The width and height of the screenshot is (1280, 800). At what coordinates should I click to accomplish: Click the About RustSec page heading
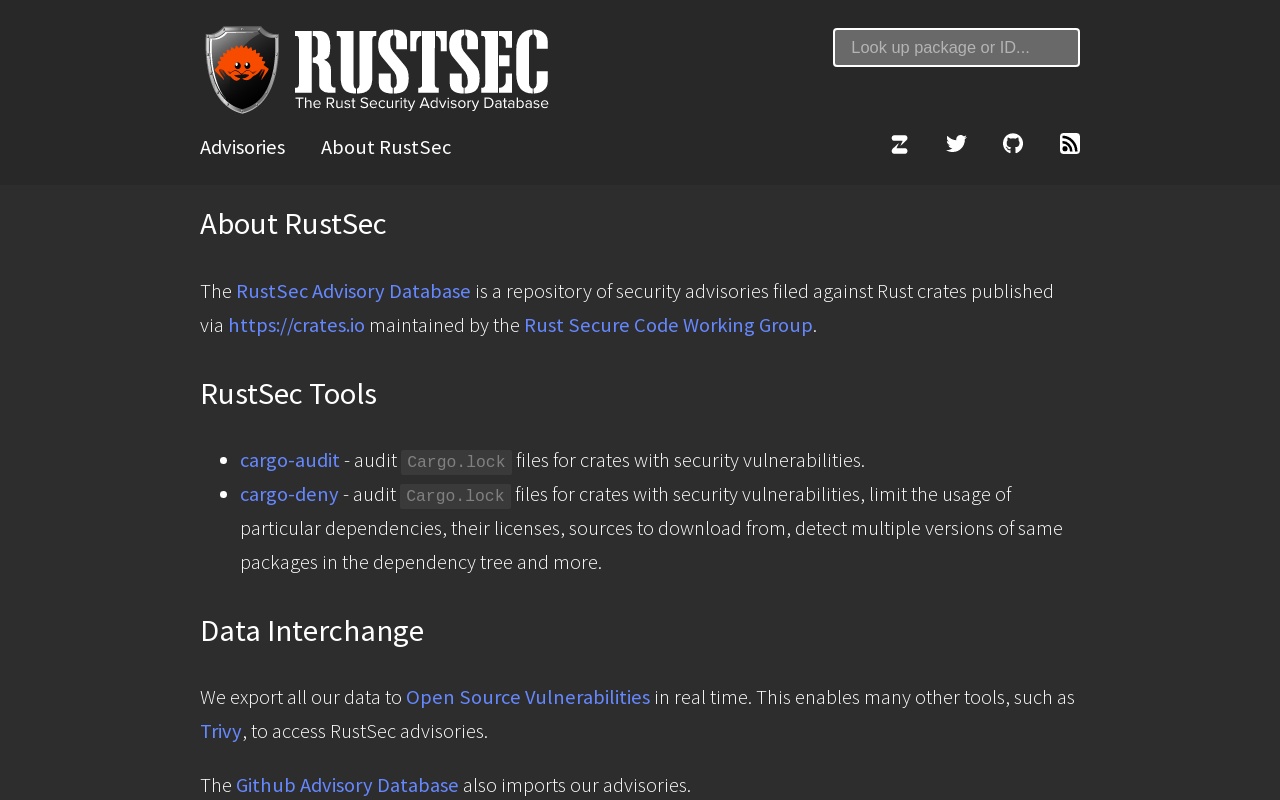coord(293,224)
